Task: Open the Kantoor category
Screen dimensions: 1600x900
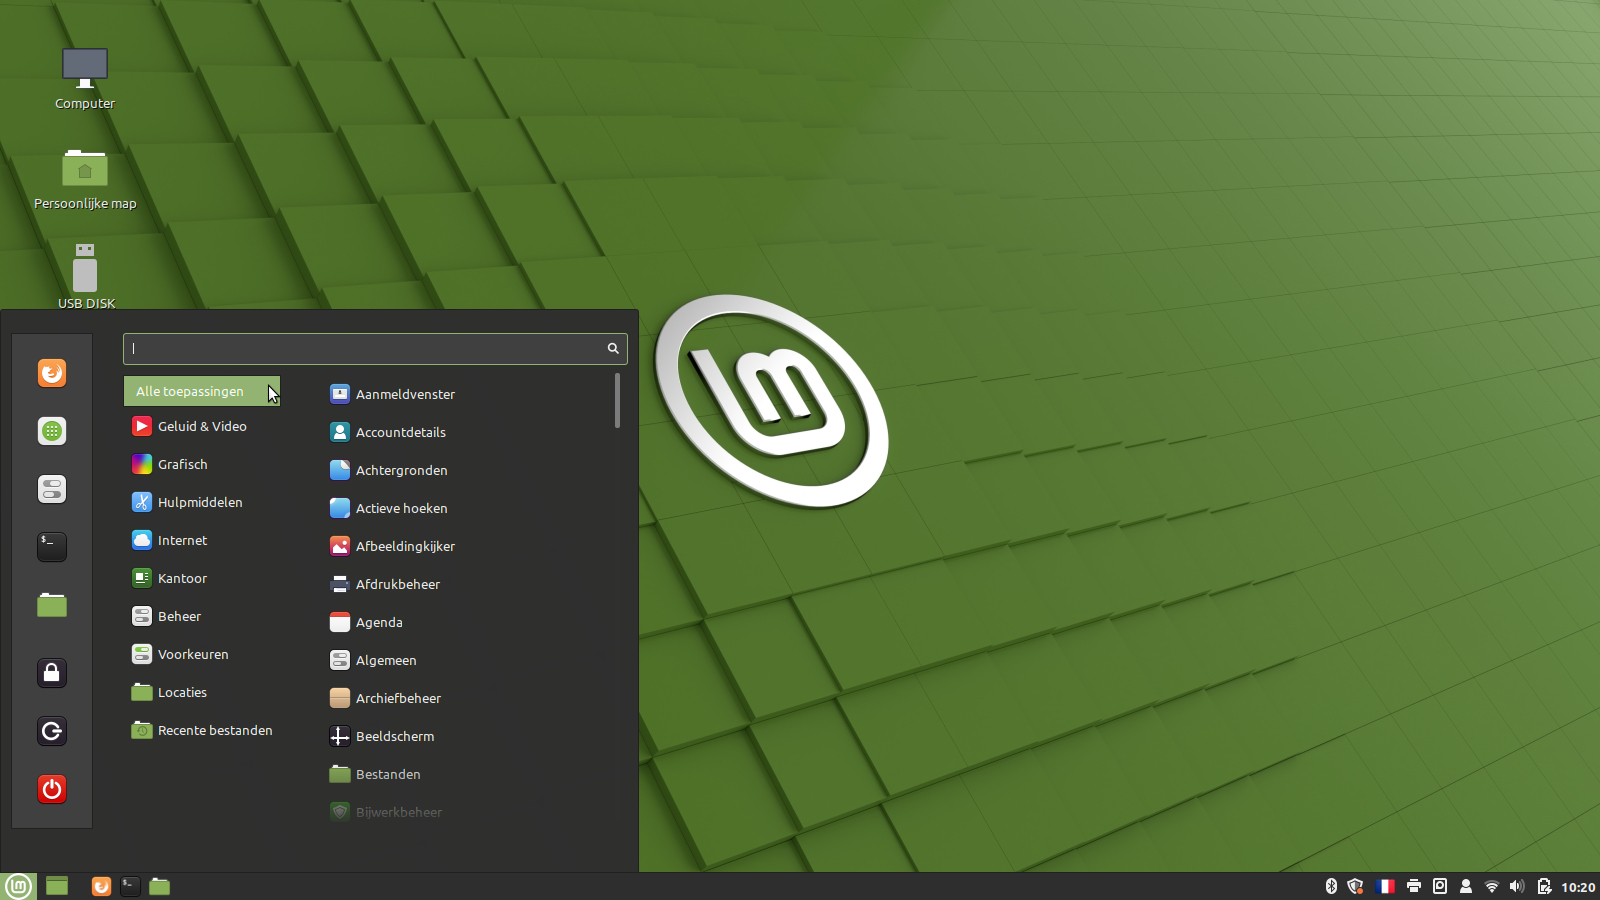Action: 202,578
